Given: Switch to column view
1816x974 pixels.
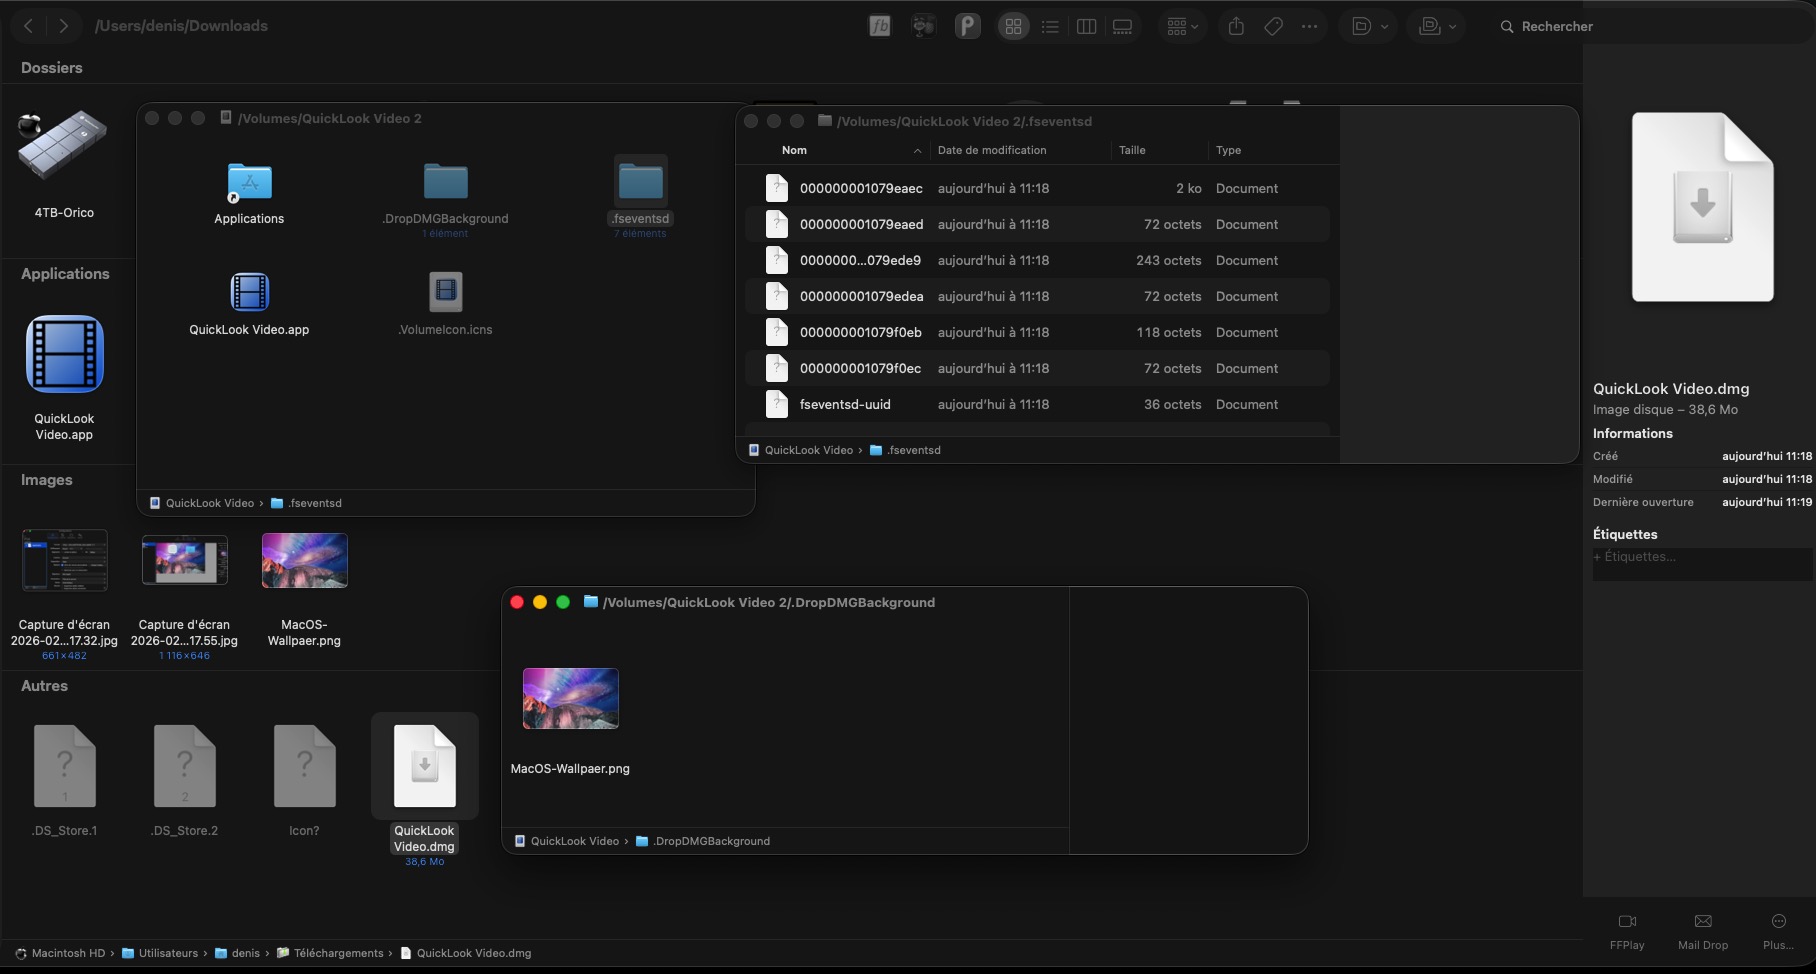Looking at the screenshot, I should click(1086, 27).
